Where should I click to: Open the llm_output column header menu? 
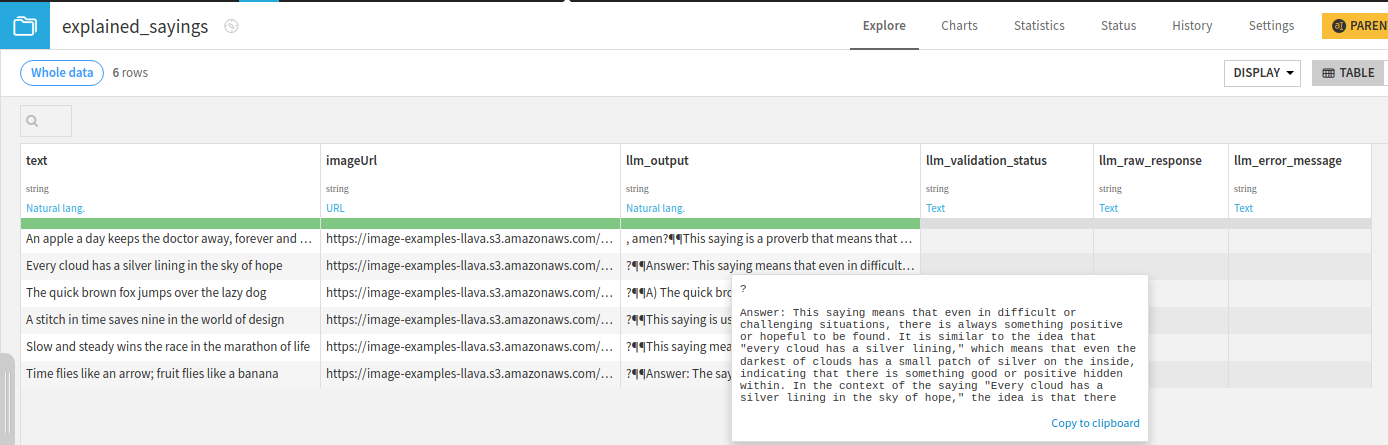[657, 160]
